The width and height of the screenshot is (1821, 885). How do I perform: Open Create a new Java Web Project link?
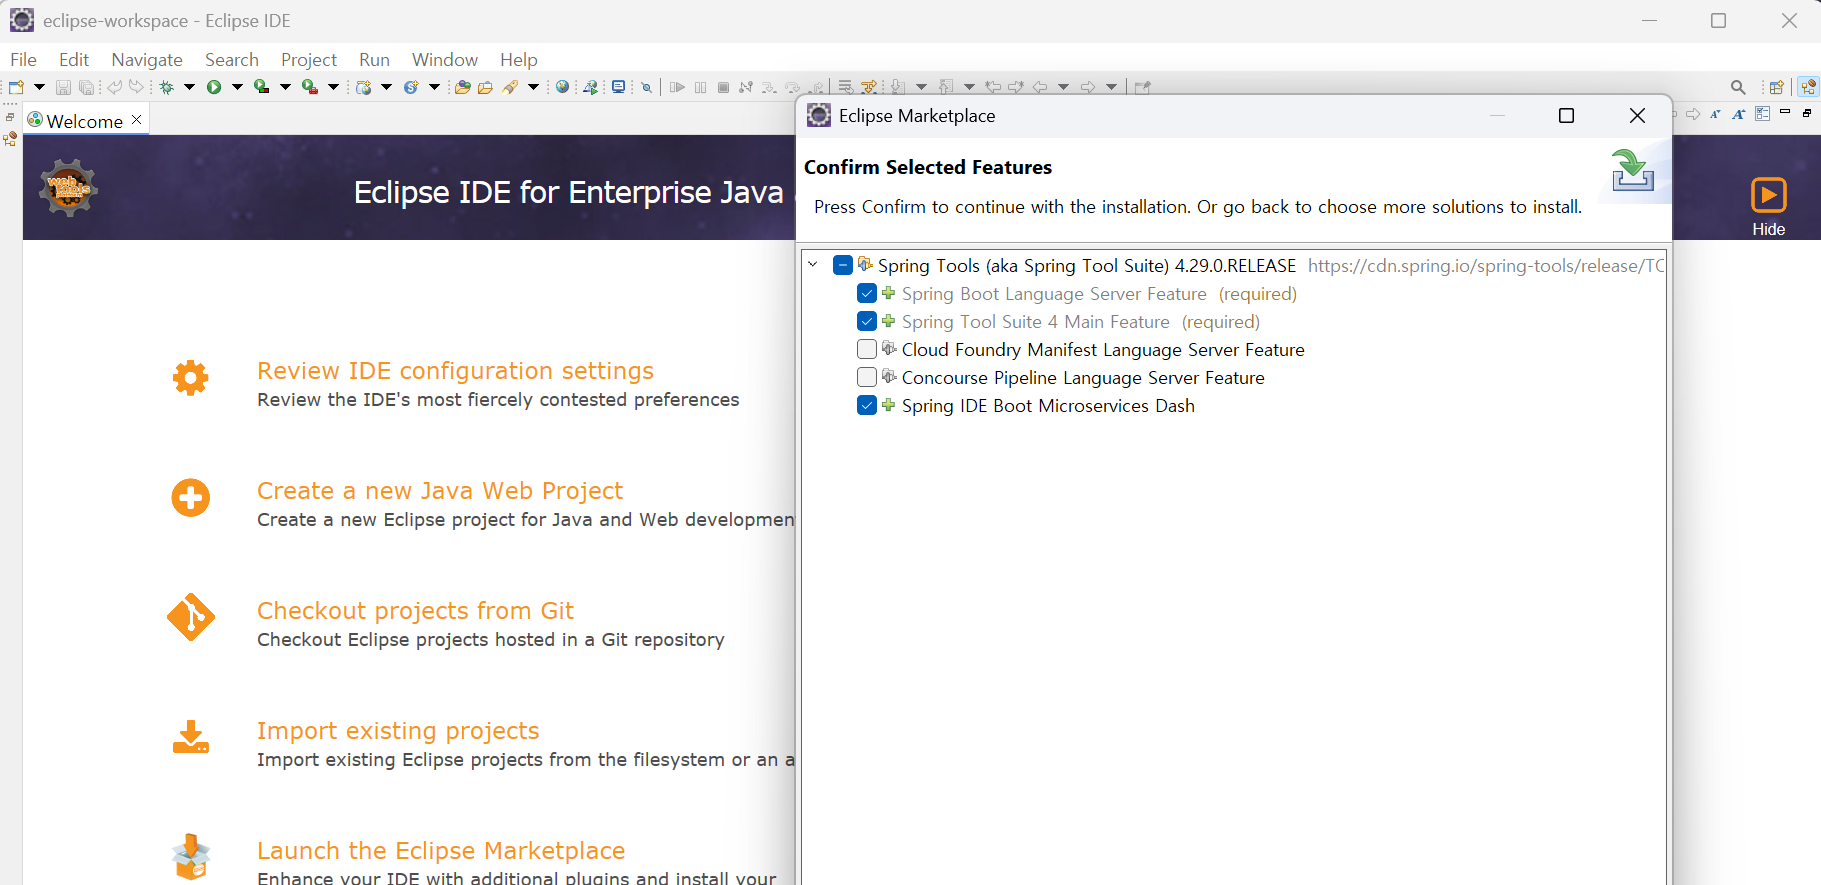(x=440, y=491)
